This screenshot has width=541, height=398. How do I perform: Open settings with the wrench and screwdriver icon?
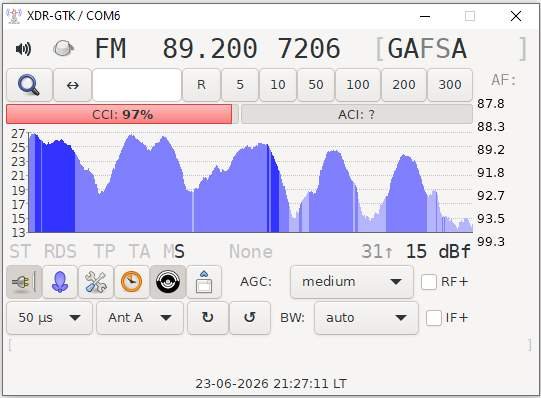tap(96, 282)
